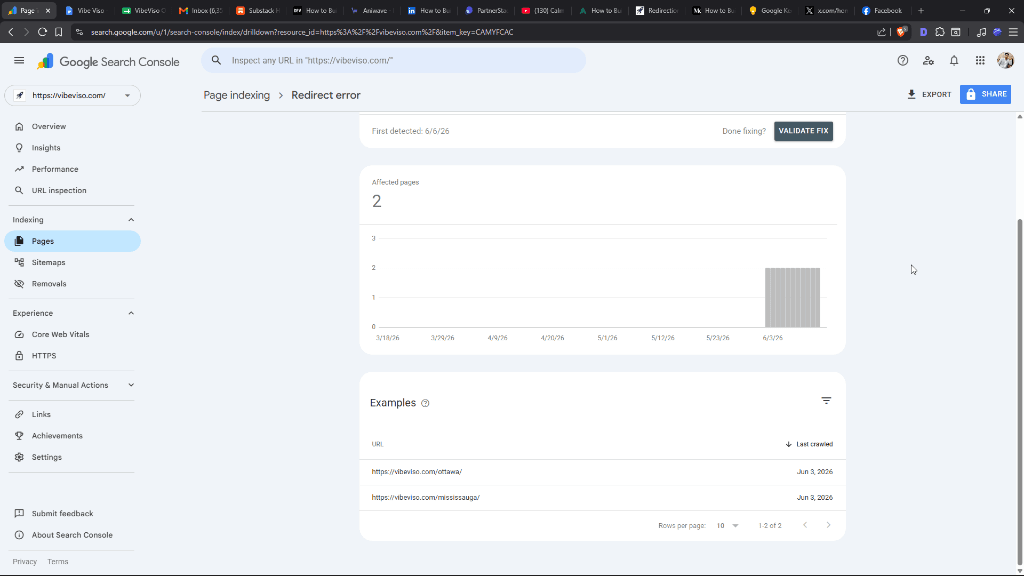
Task: Open the Brave shields icon
Action: [x=902, y=32]
